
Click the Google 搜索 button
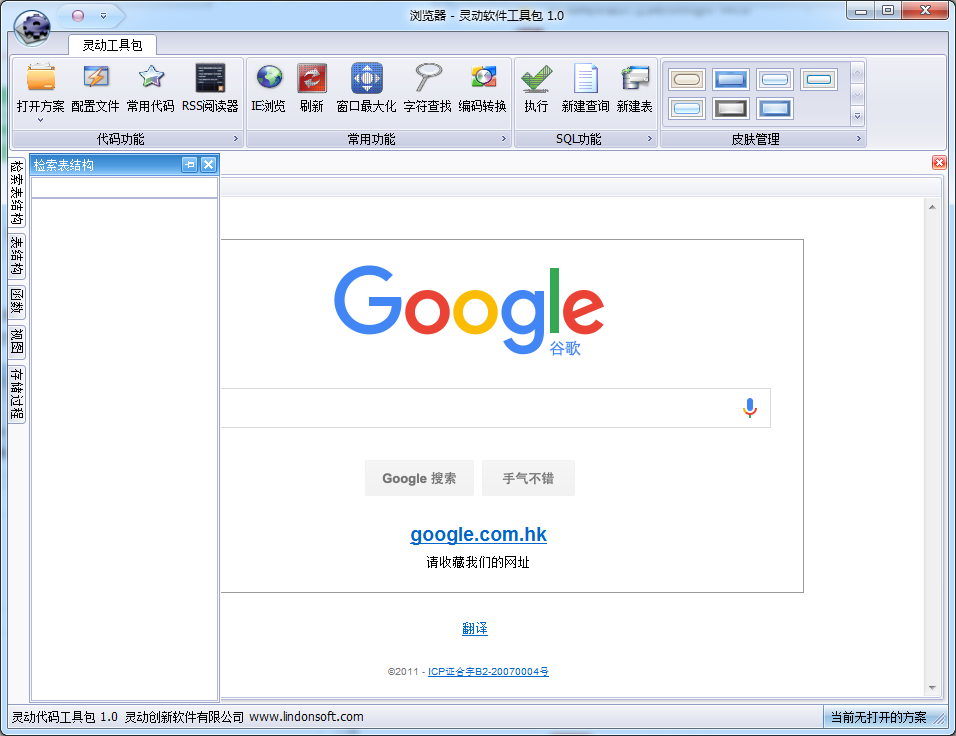[419, 478]
